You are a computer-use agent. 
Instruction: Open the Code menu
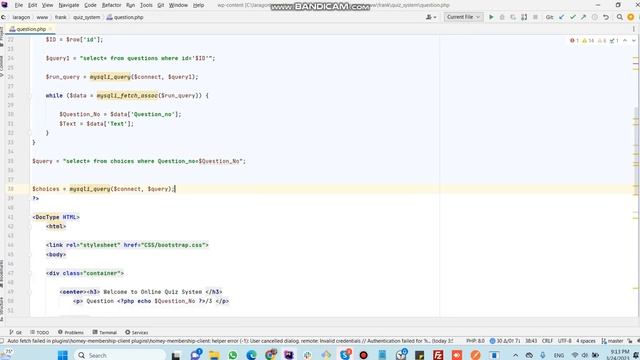click(x=90, y=5)
